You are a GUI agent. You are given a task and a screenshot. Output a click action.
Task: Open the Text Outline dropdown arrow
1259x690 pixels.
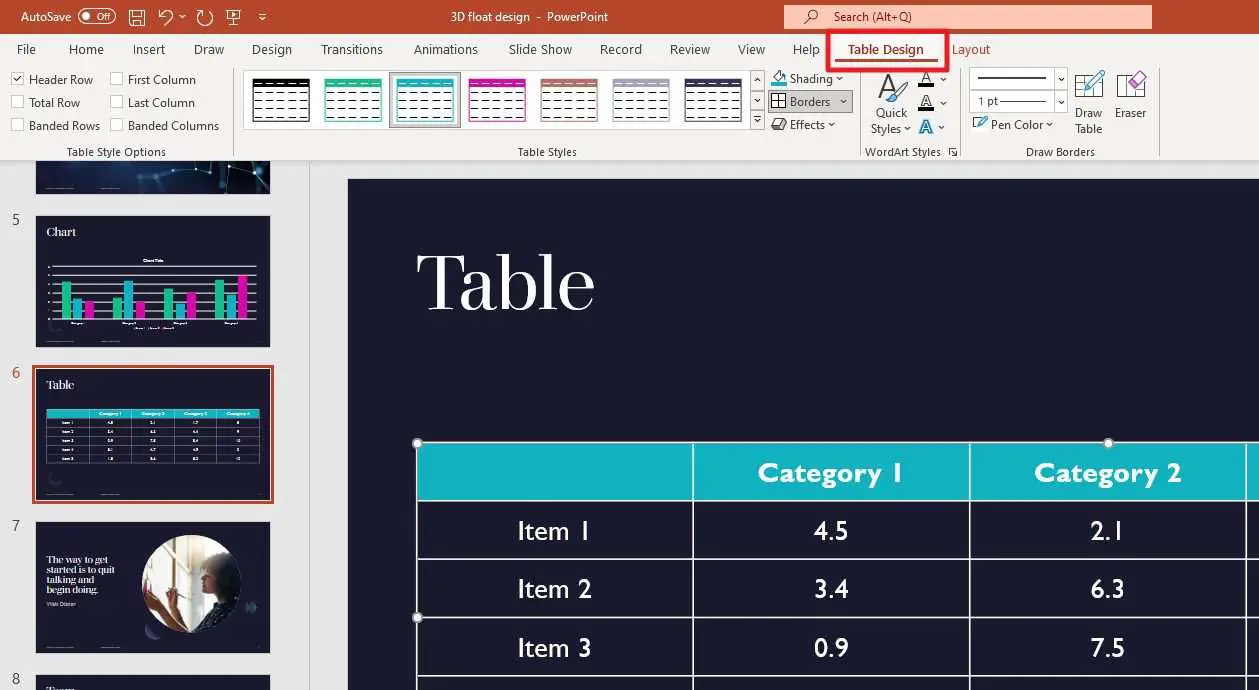click(x=944, y=102)
